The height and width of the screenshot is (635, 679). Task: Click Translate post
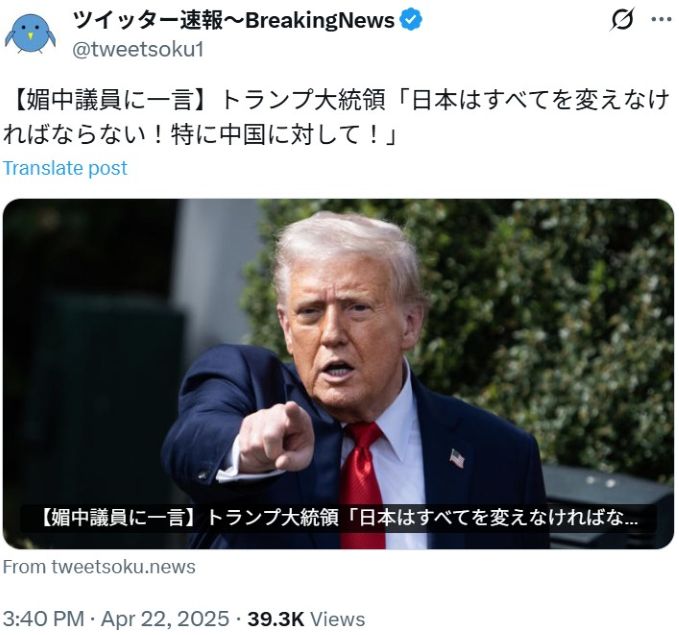65,168
